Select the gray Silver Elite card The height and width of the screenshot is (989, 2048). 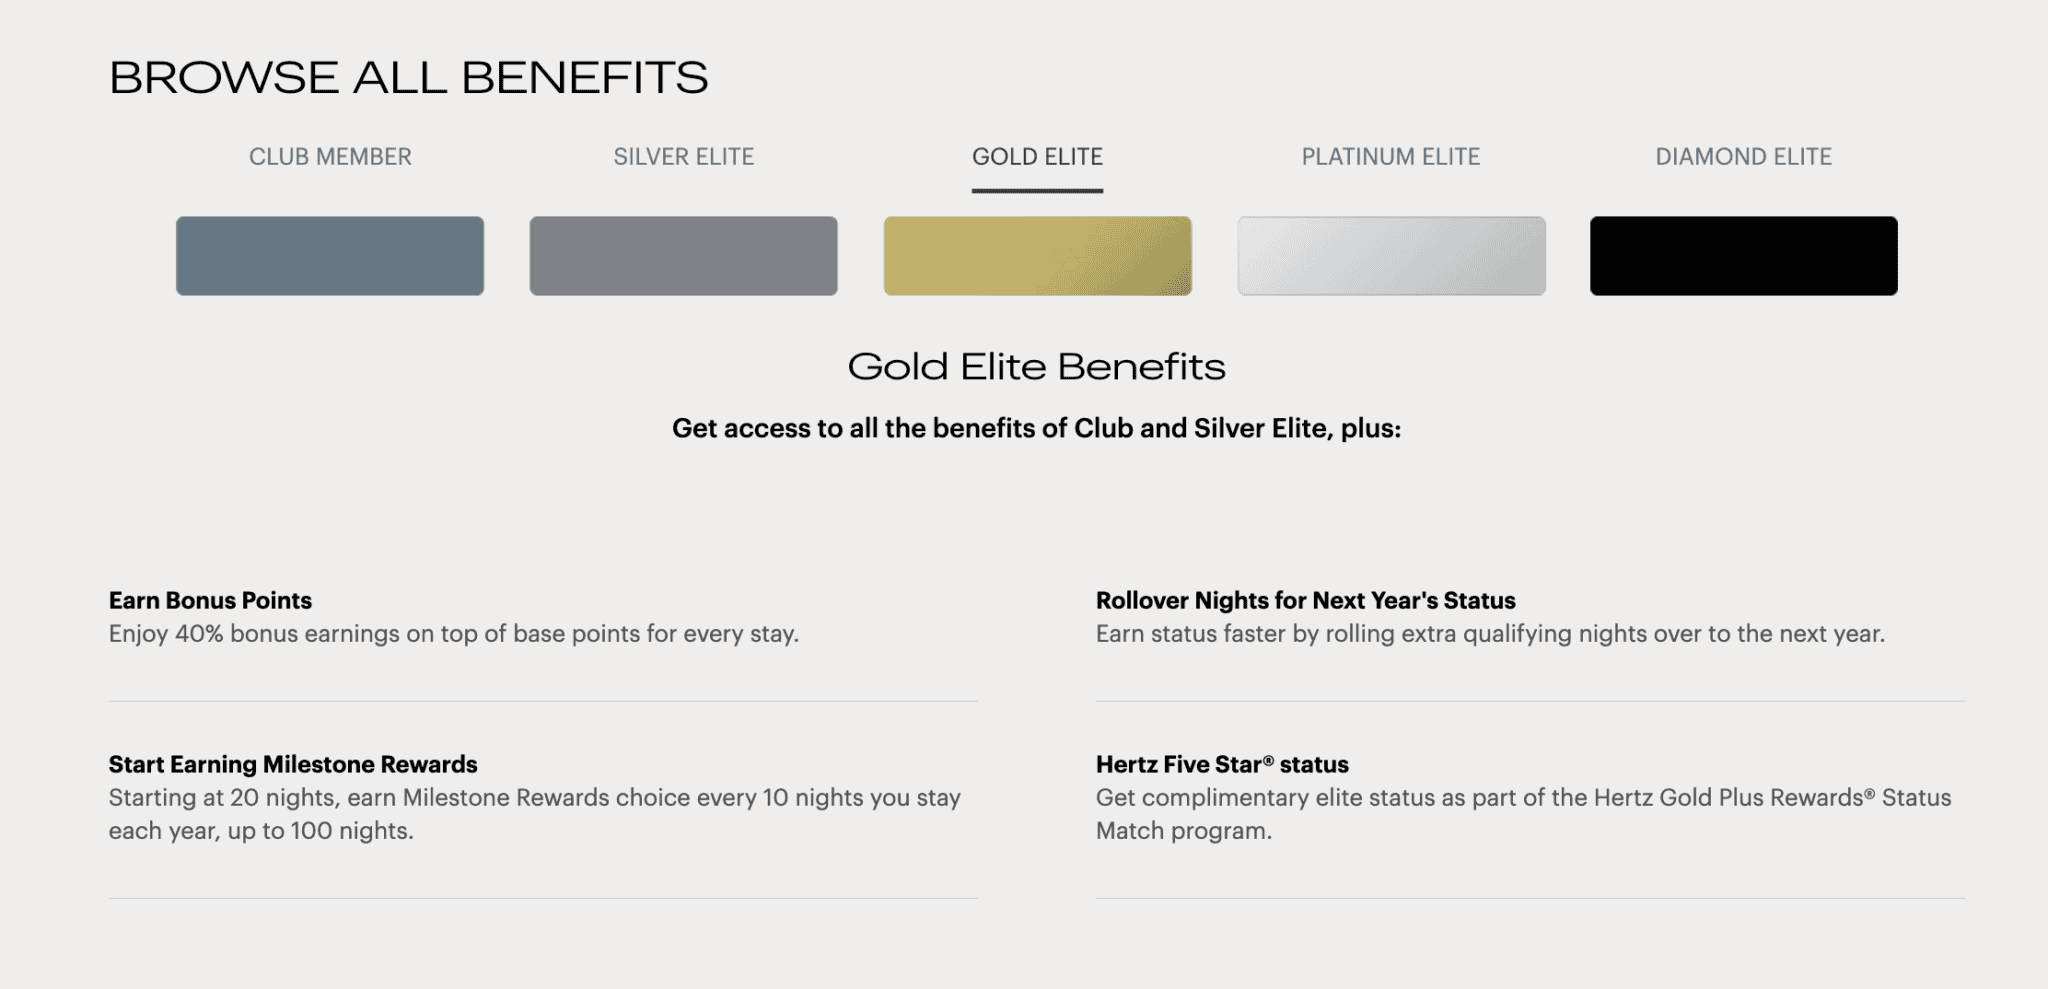point(684,255)
